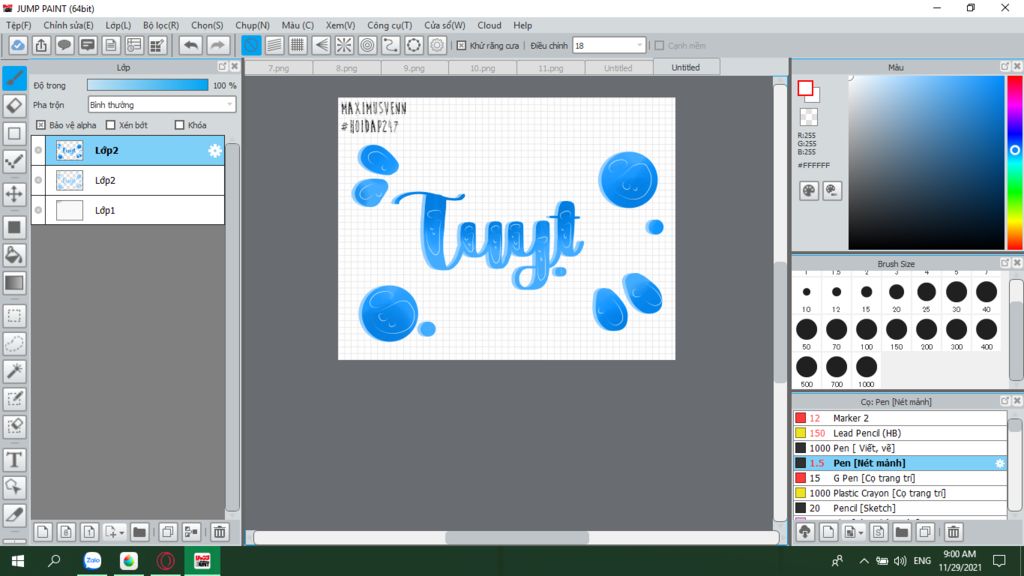Open the add-brush dropdown in brush panel
This screenshot has width=1024, height=576.
860,533
